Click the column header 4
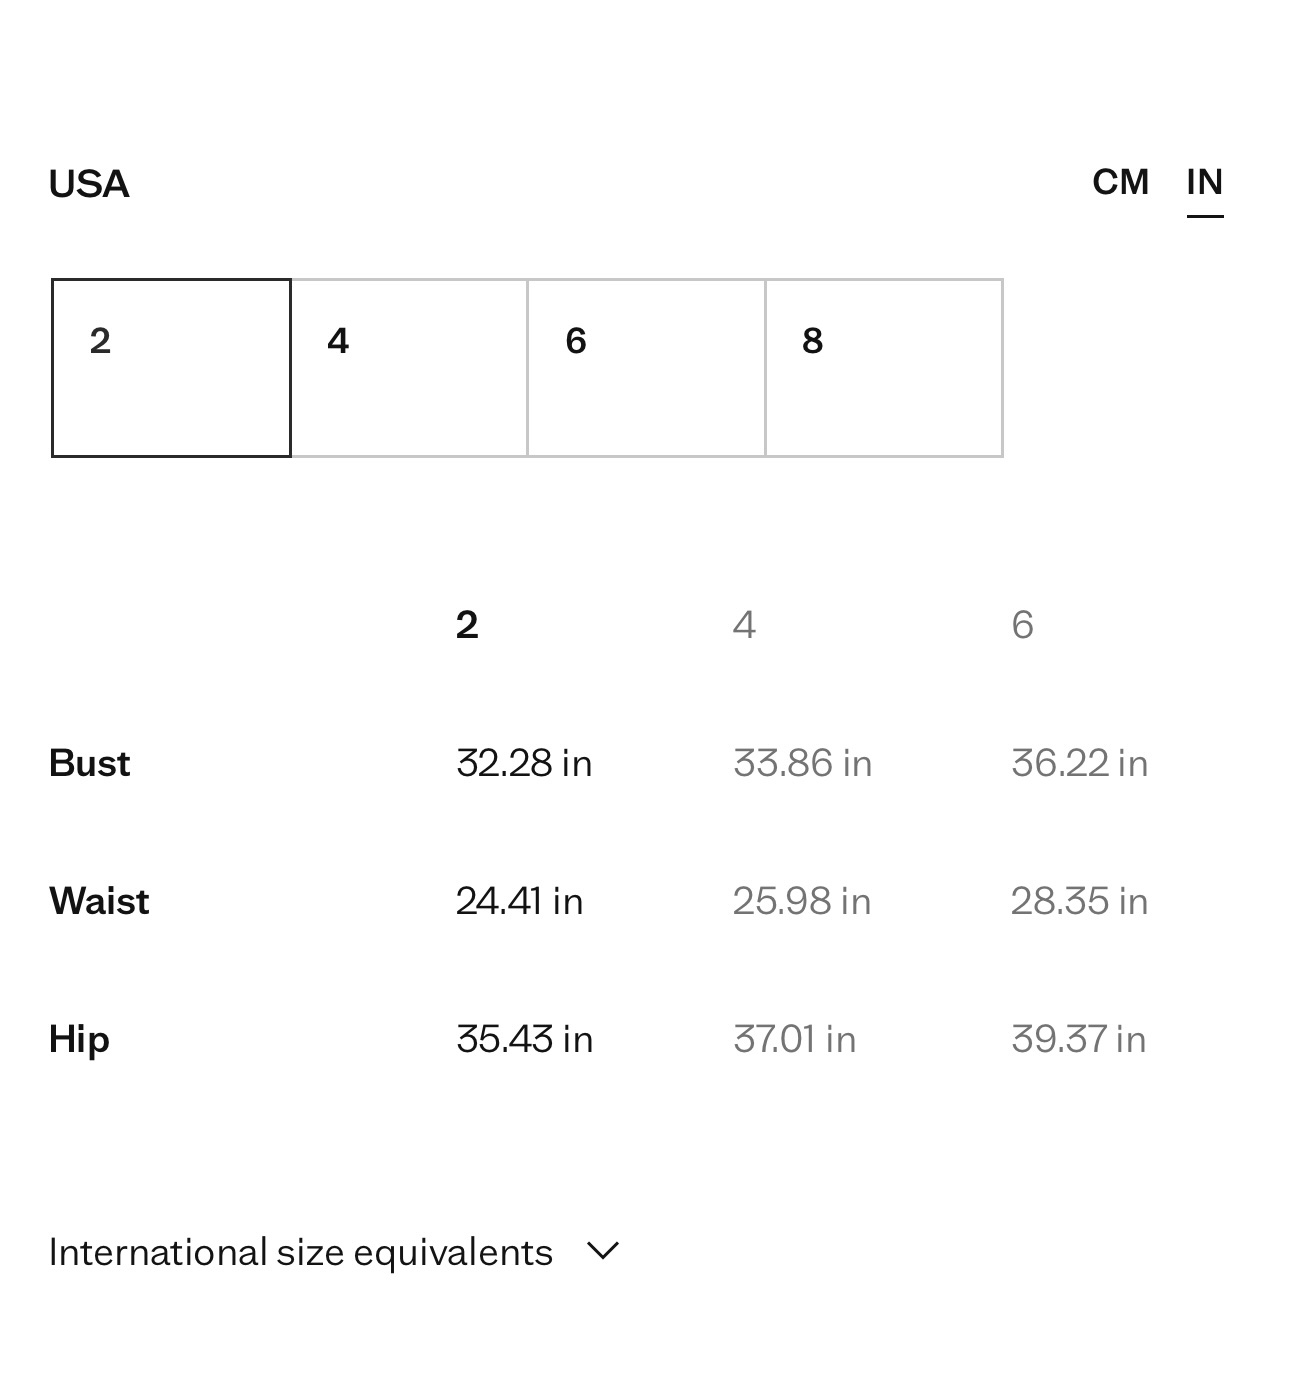Image resolution: width=1290 pixels, height=1385 pixels. [x=744, y=625]
